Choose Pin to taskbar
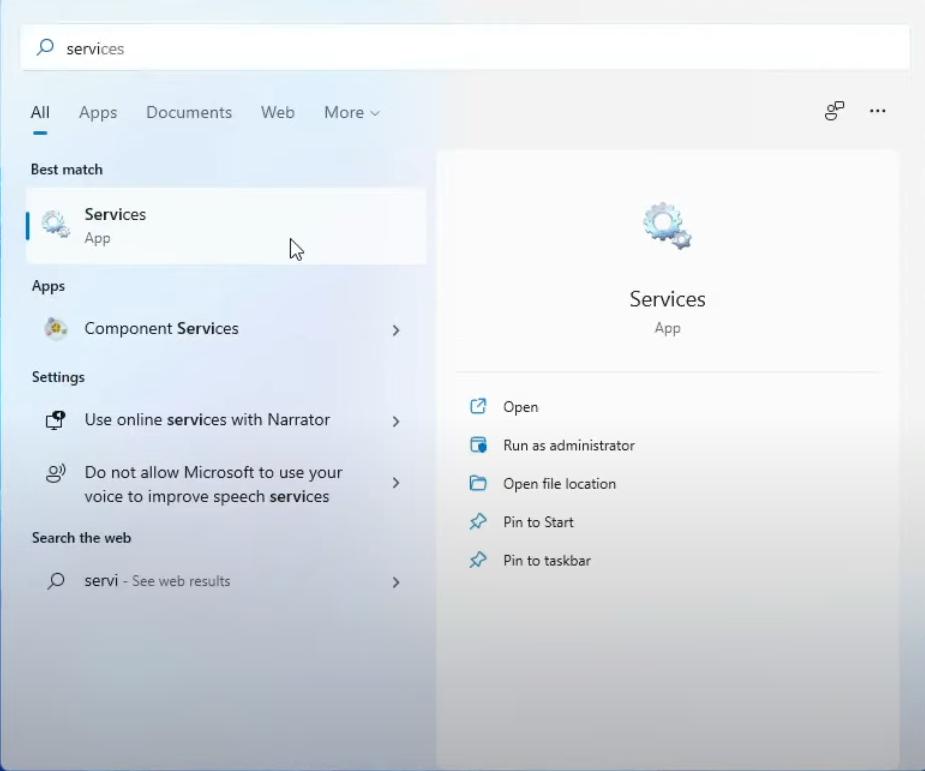Viewport: 925px width, 771px height. 547,560
